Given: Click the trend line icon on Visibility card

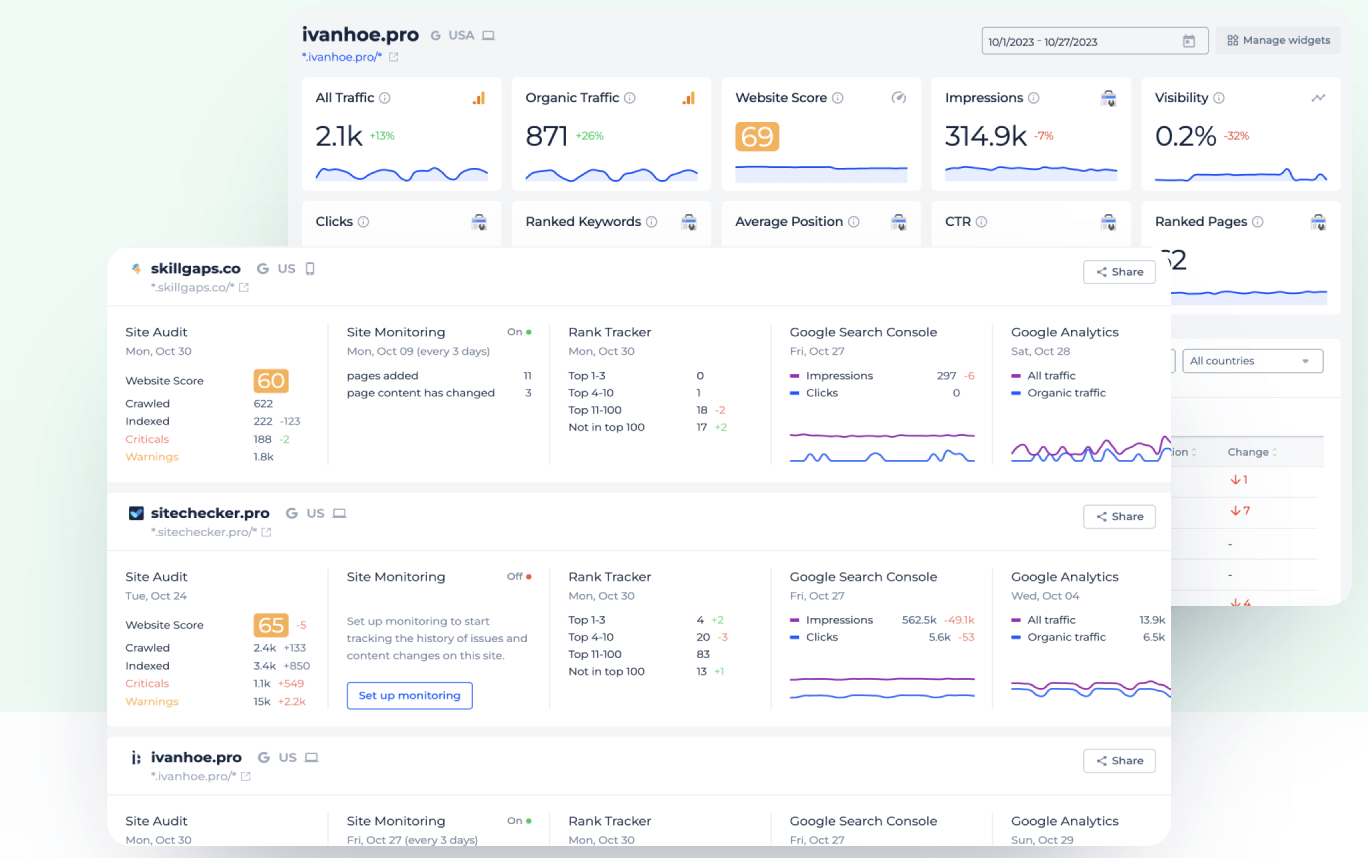Looking at the screenshot, I should click(x=1319, y=98).
